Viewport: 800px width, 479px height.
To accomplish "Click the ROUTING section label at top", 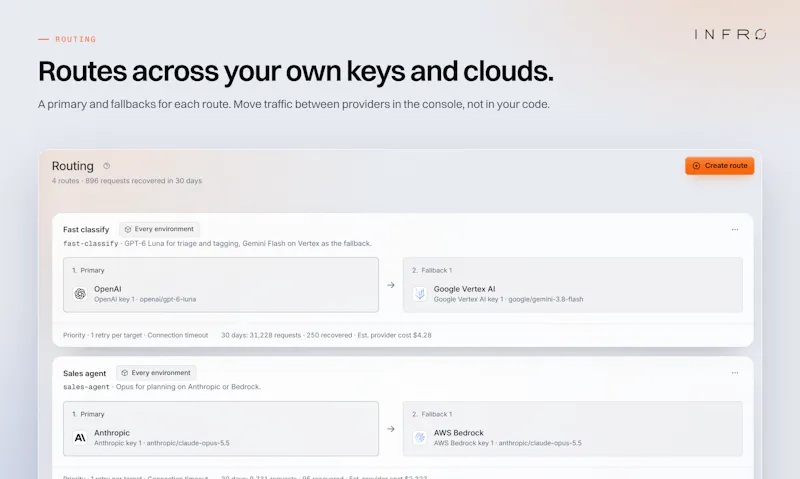I will (76, 39).
